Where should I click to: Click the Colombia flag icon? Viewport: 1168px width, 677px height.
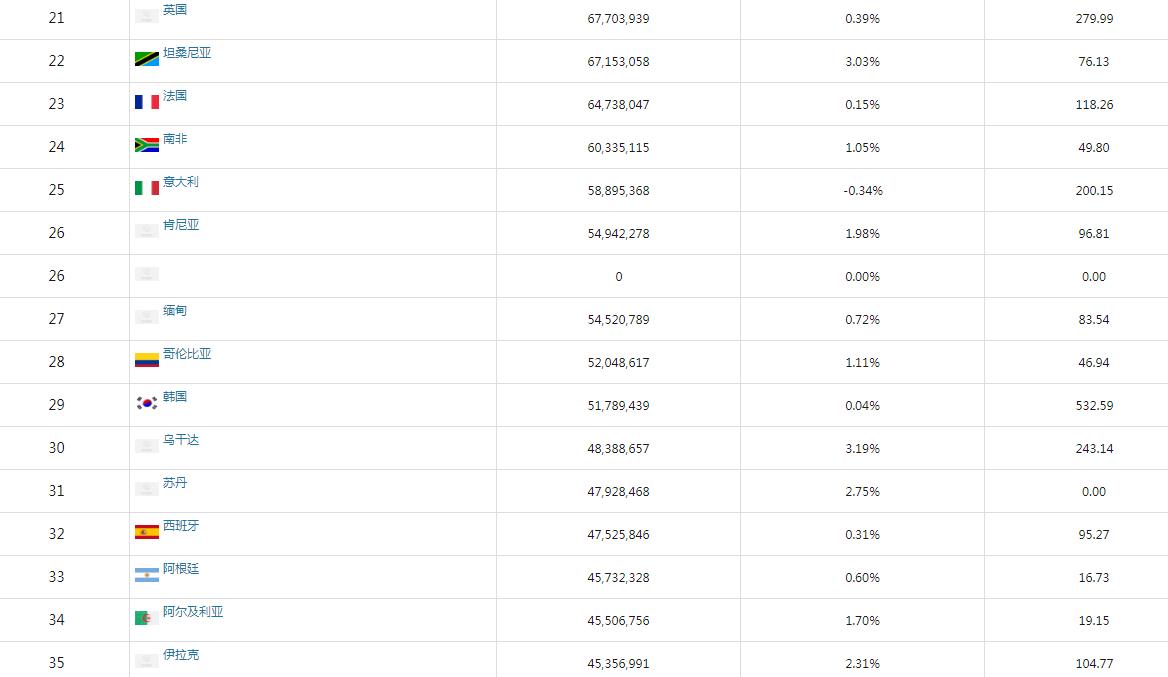147,360
